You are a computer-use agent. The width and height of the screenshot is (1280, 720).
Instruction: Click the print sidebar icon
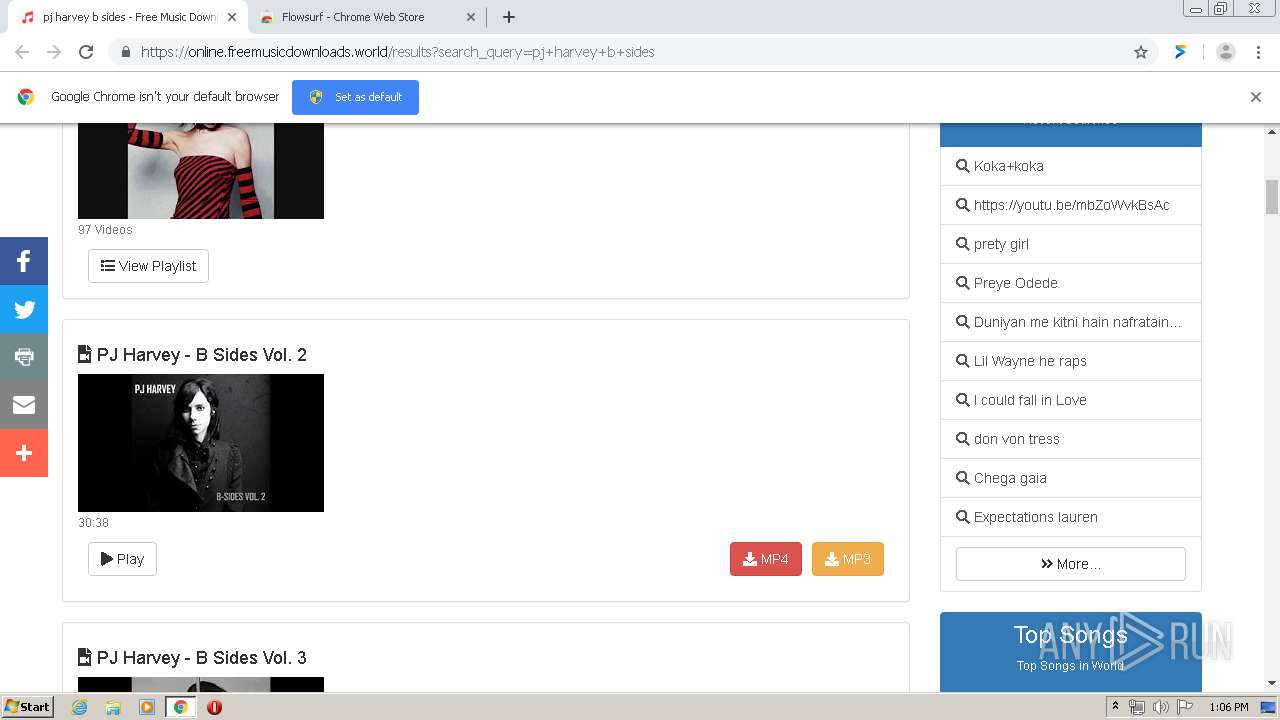tap(24, 357)
